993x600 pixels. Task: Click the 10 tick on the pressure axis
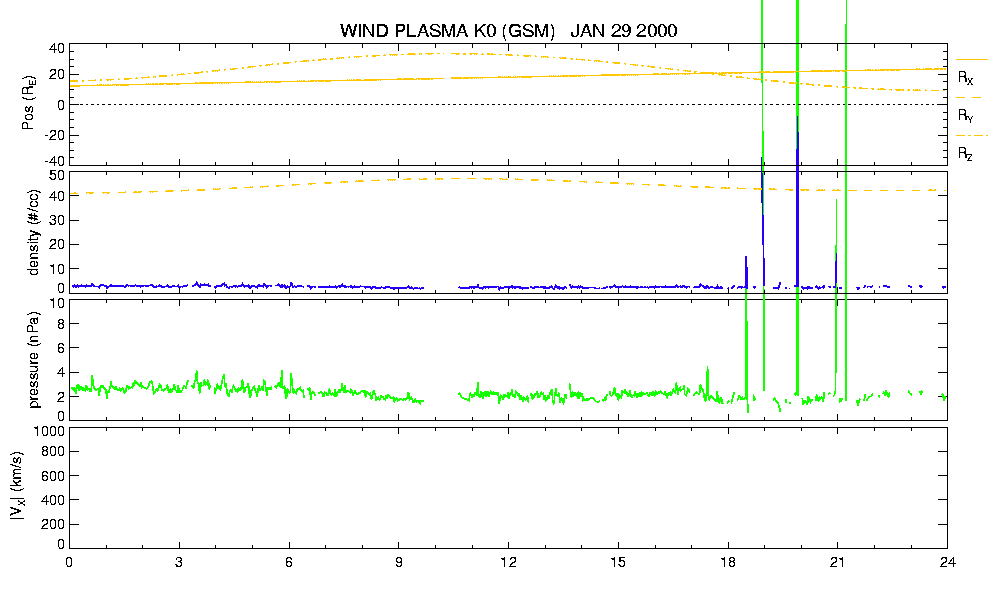click(56, 303)
